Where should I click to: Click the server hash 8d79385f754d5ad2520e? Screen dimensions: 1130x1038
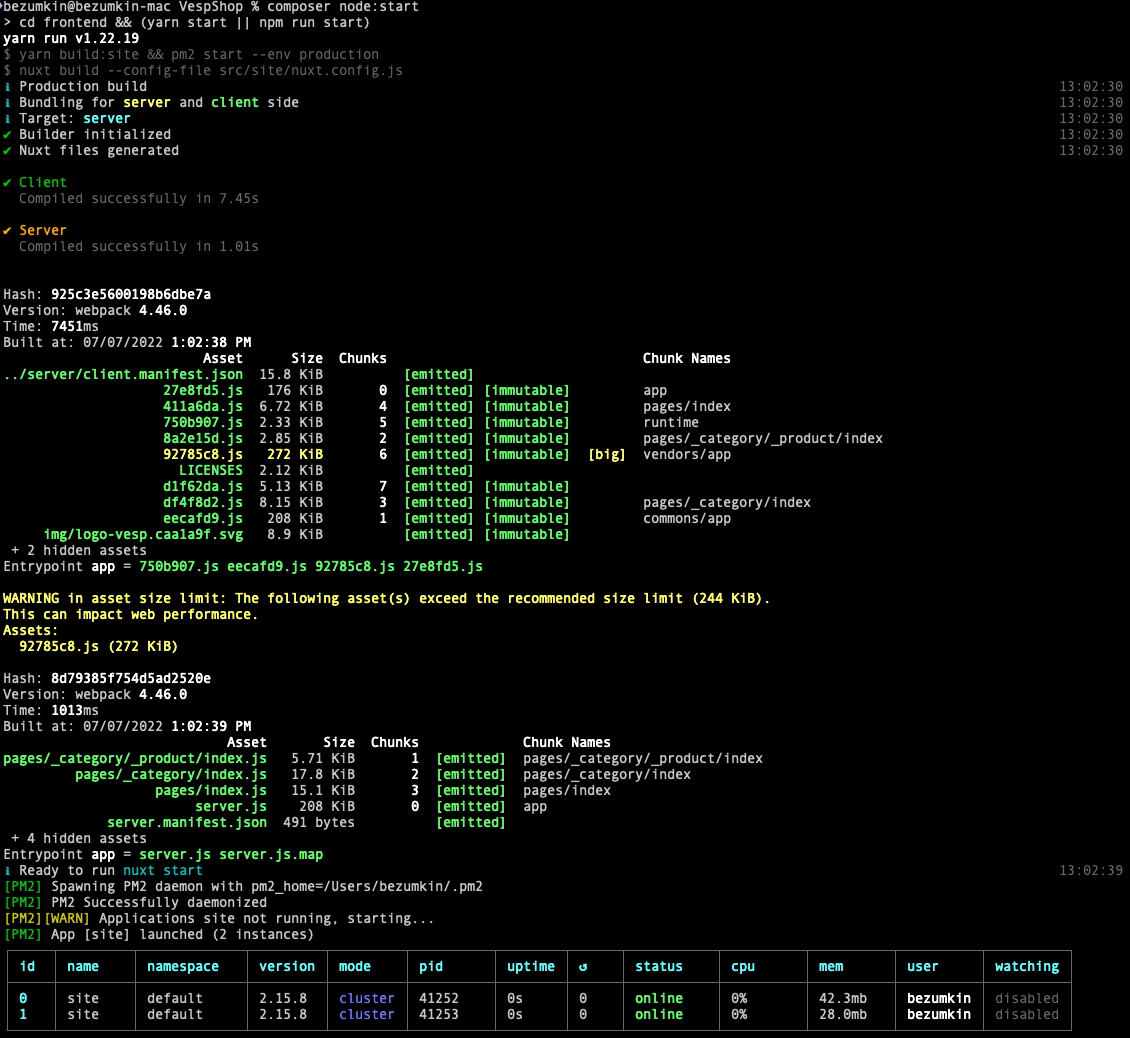pyautogui.click(x=130, y=678)
